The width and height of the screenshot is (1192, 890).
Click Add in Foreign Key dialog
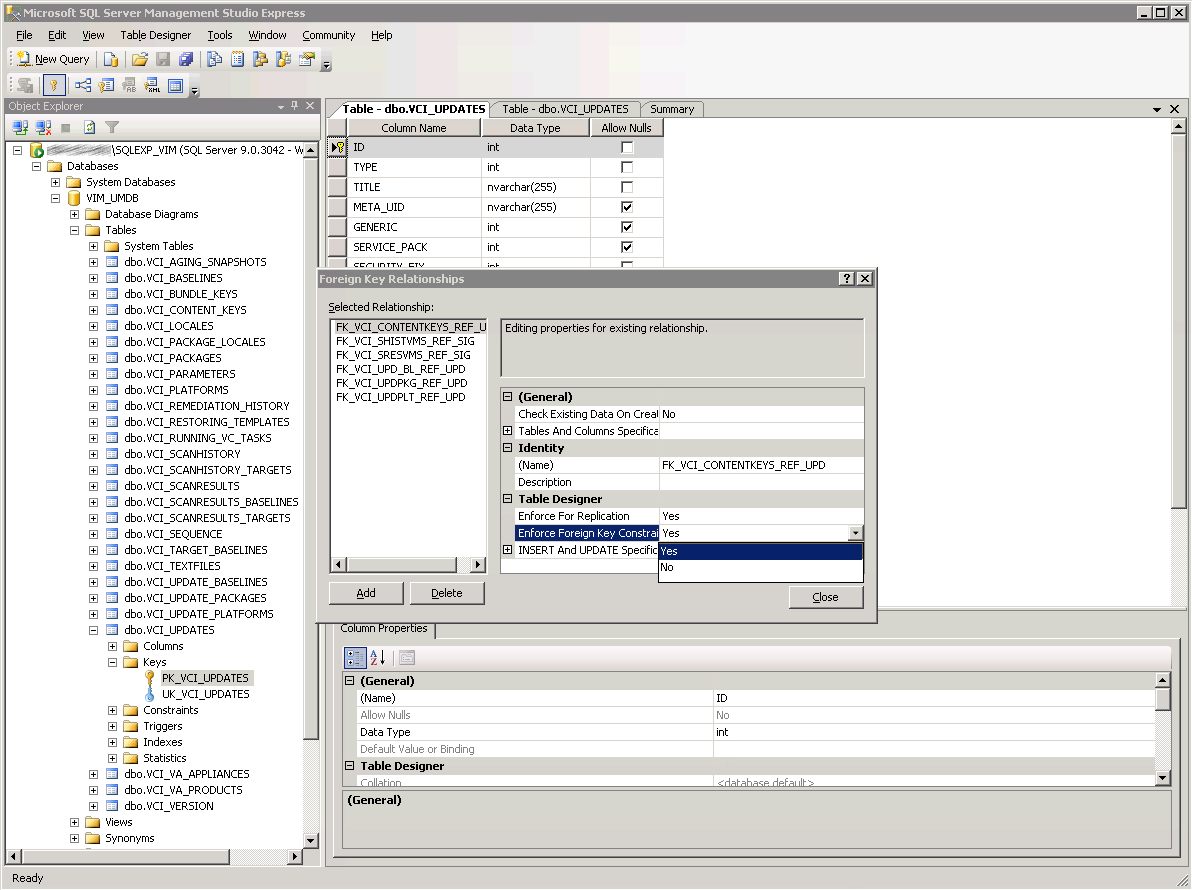point(366,594)
